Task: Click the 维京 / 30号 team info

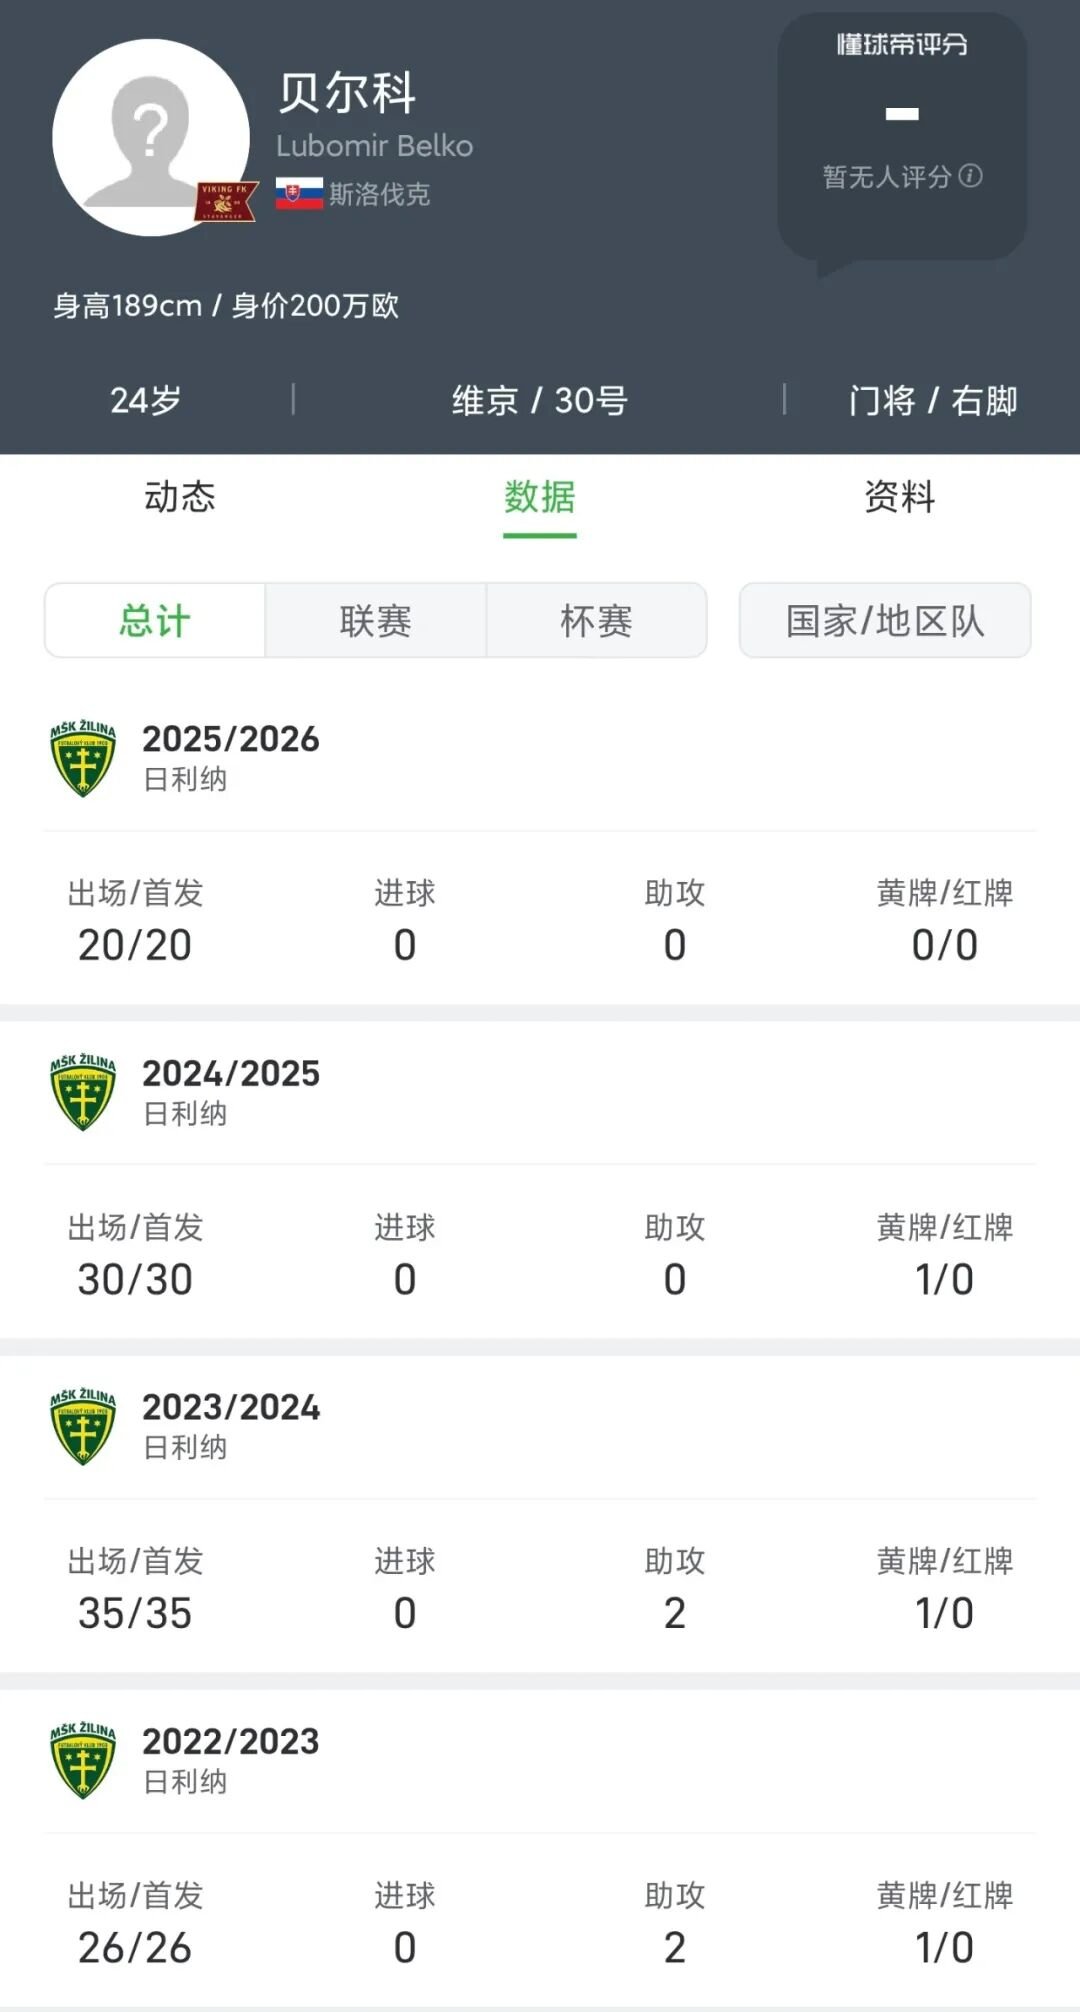Action: [x=540, y=401]
